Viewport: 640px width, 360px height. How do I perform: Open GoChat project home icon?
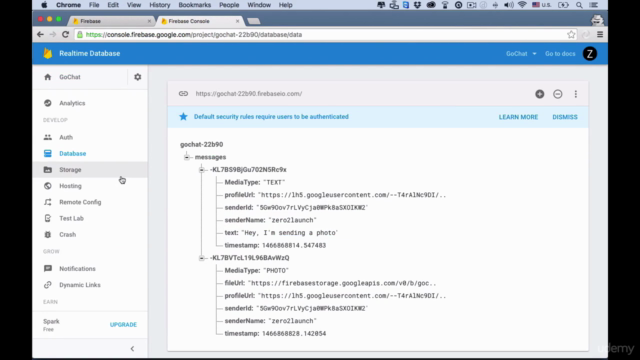(48, 77)
